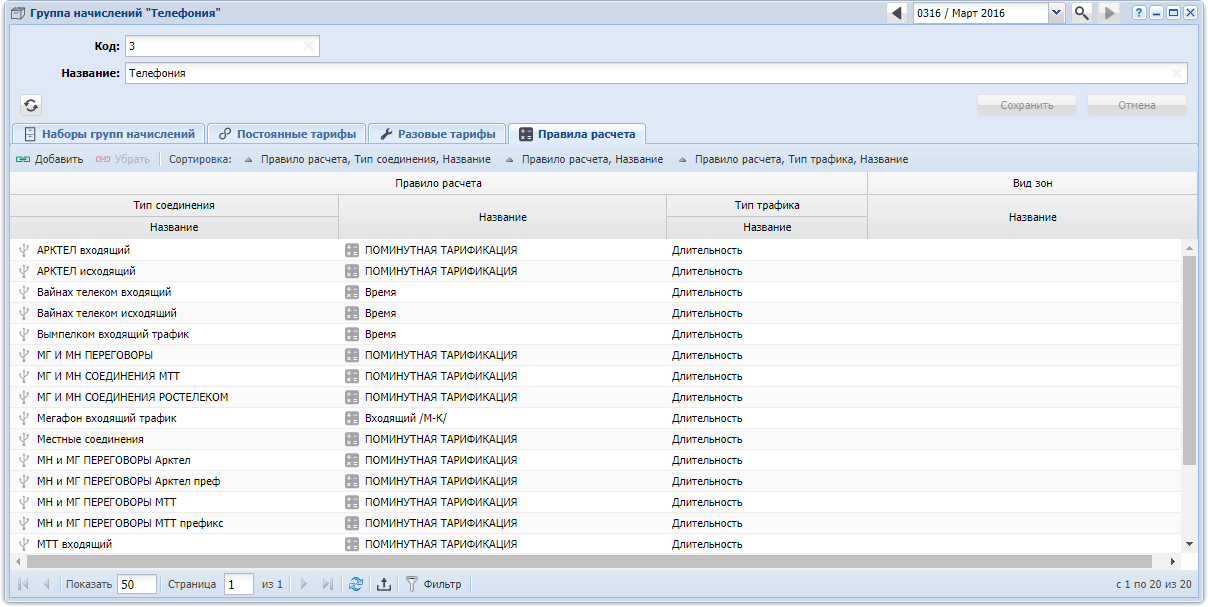Click Время cell in Вайнах телеком исходящий row

[x=503, y=313]
